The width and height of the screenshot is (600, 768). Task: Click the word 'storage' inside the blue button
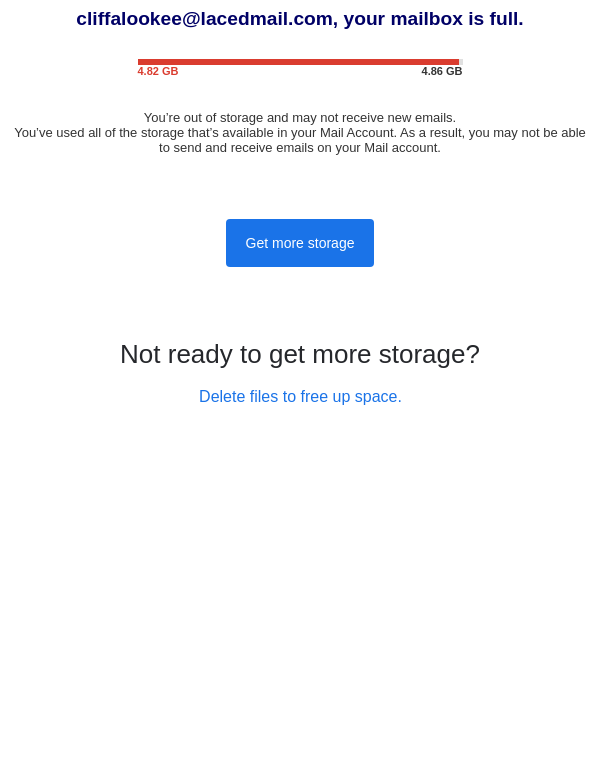click(331, 243)
